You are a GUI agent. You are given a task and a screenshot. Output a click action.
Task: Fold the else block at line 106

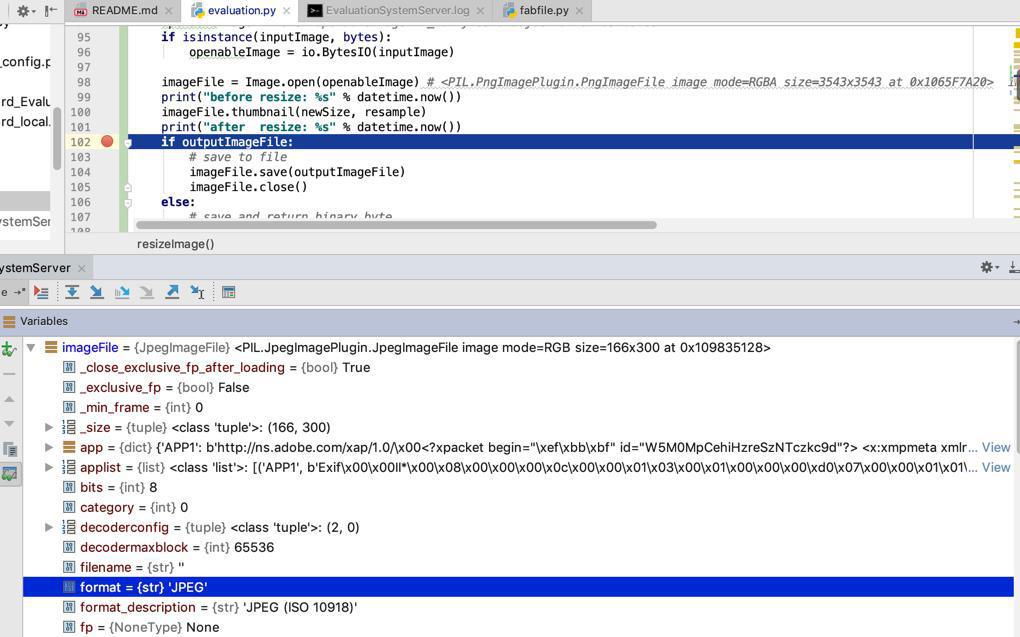128,202
